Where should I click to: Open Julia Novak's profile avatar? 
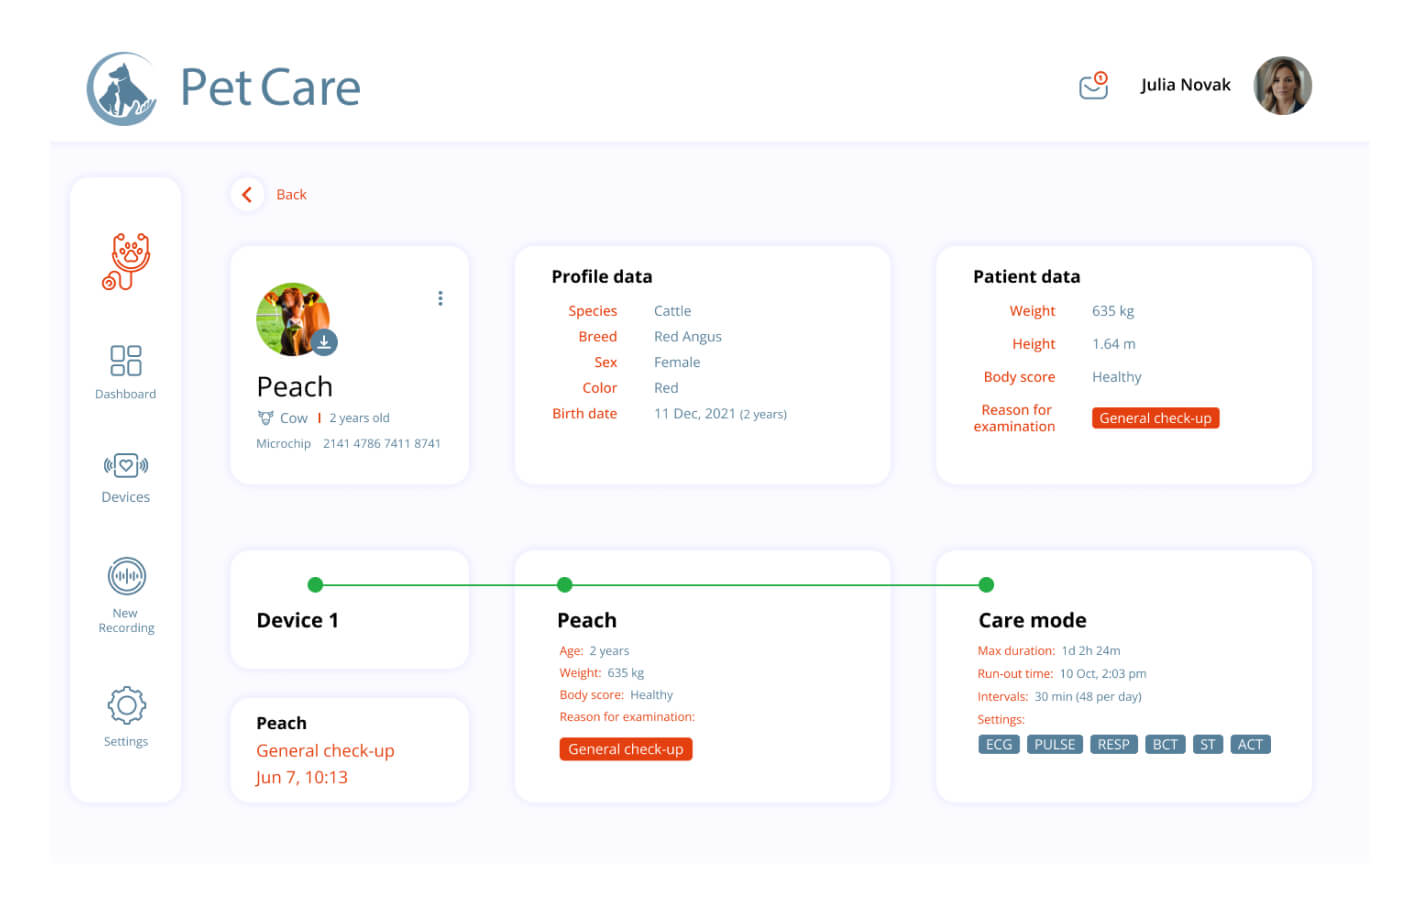click(1282, 86)
